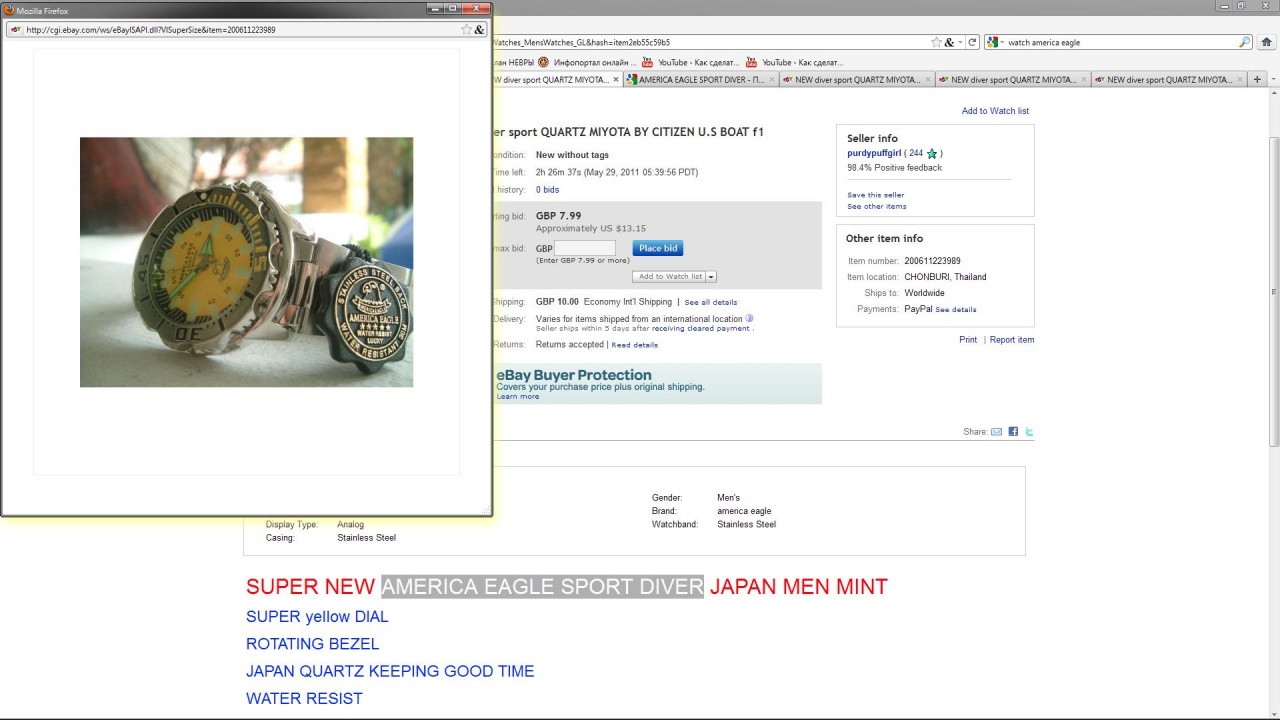Viewport: 1280px width, 720px height.
Task: Open the list-all-tabs dropdown arrow
Action: click(1273, 80)
